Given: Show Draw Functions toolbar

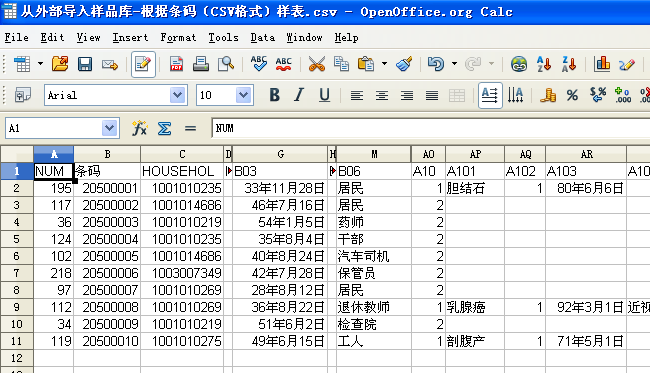Looking at the screenshot, I should 627,64.
